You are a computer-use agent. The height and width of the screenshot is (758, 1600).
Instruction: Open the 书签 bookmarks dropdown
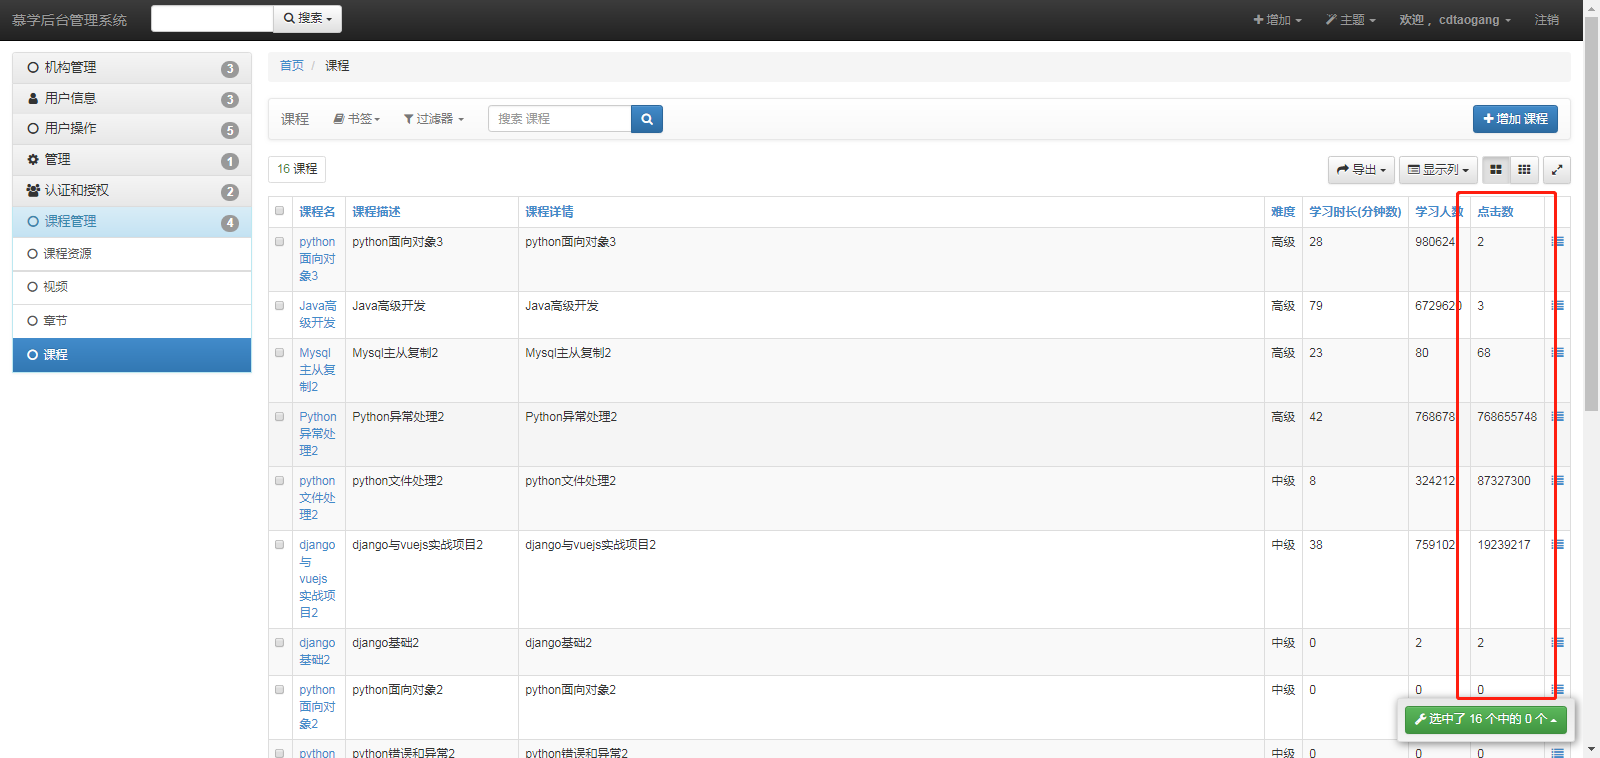pos(357,119)
